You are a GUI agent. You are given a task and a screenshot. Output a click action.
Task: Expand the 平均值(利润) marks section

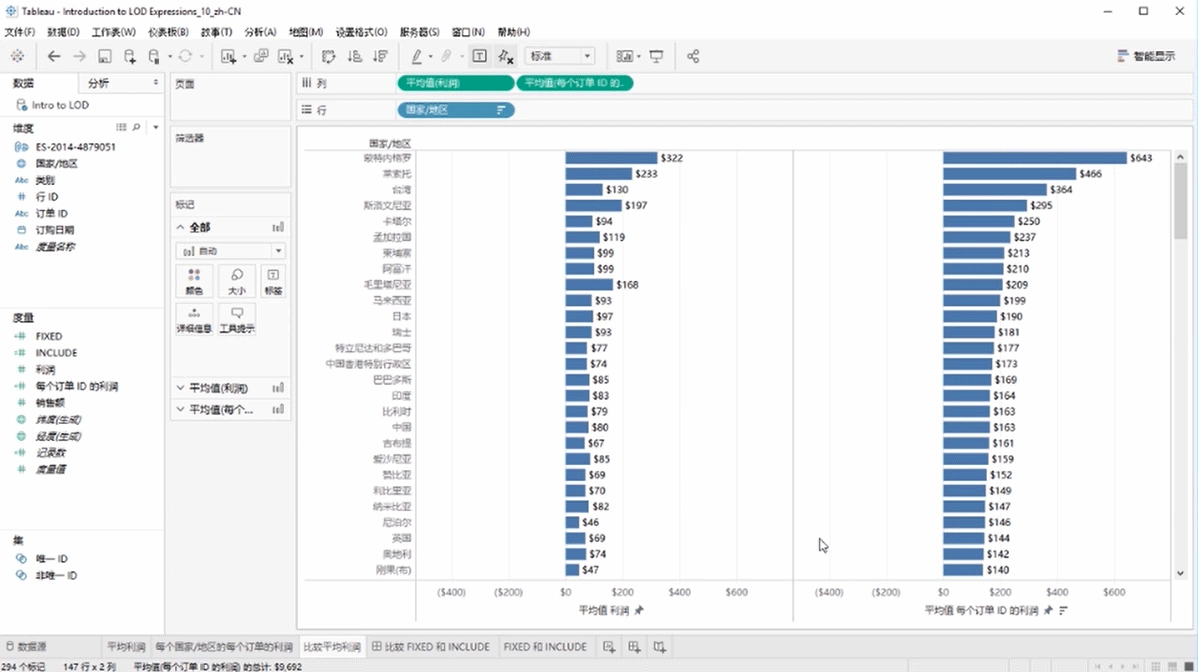[x=180, y=388]
